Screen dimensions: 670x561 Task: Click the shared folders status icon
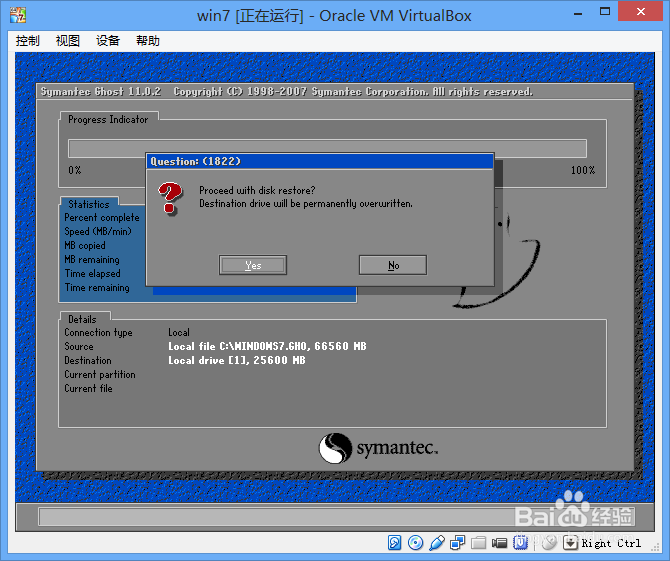[479, 543]
